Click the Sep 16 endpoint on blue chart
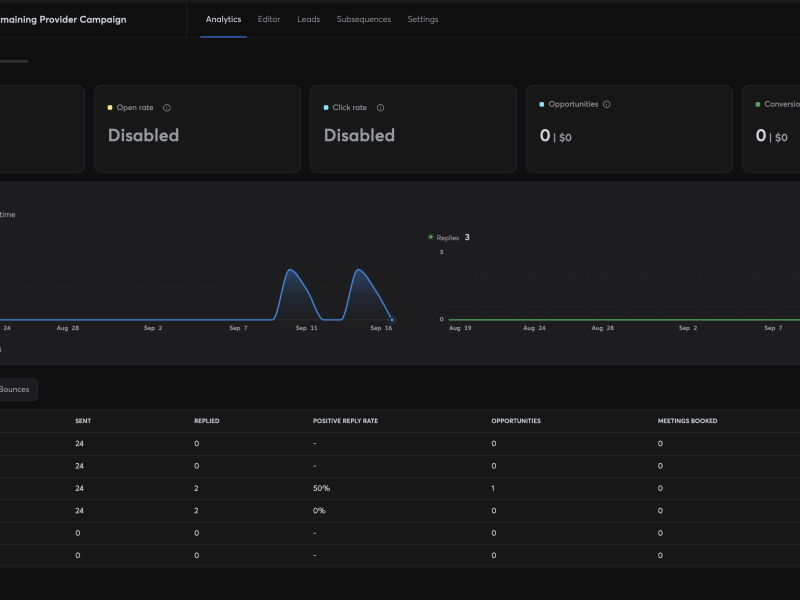Viewport: 800px width, 600px height. point(392,320)
